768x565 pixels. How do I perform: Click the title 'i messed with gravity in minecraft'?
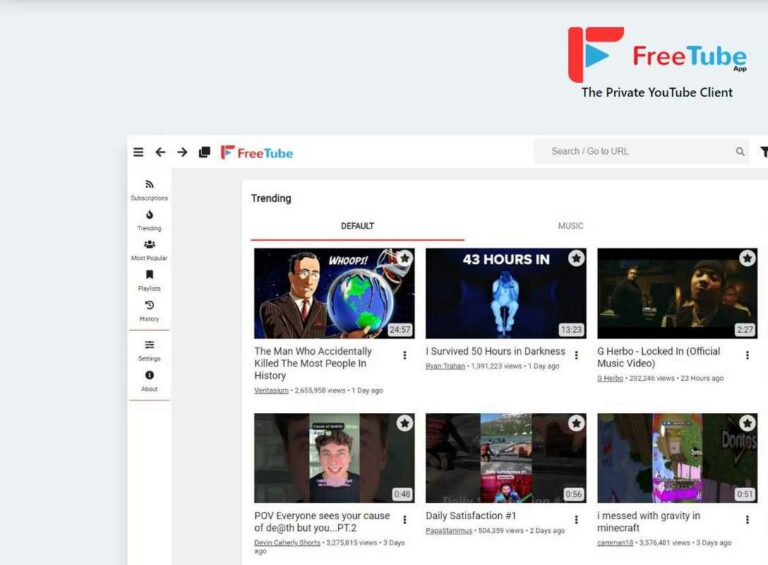(x=648, y=522)
